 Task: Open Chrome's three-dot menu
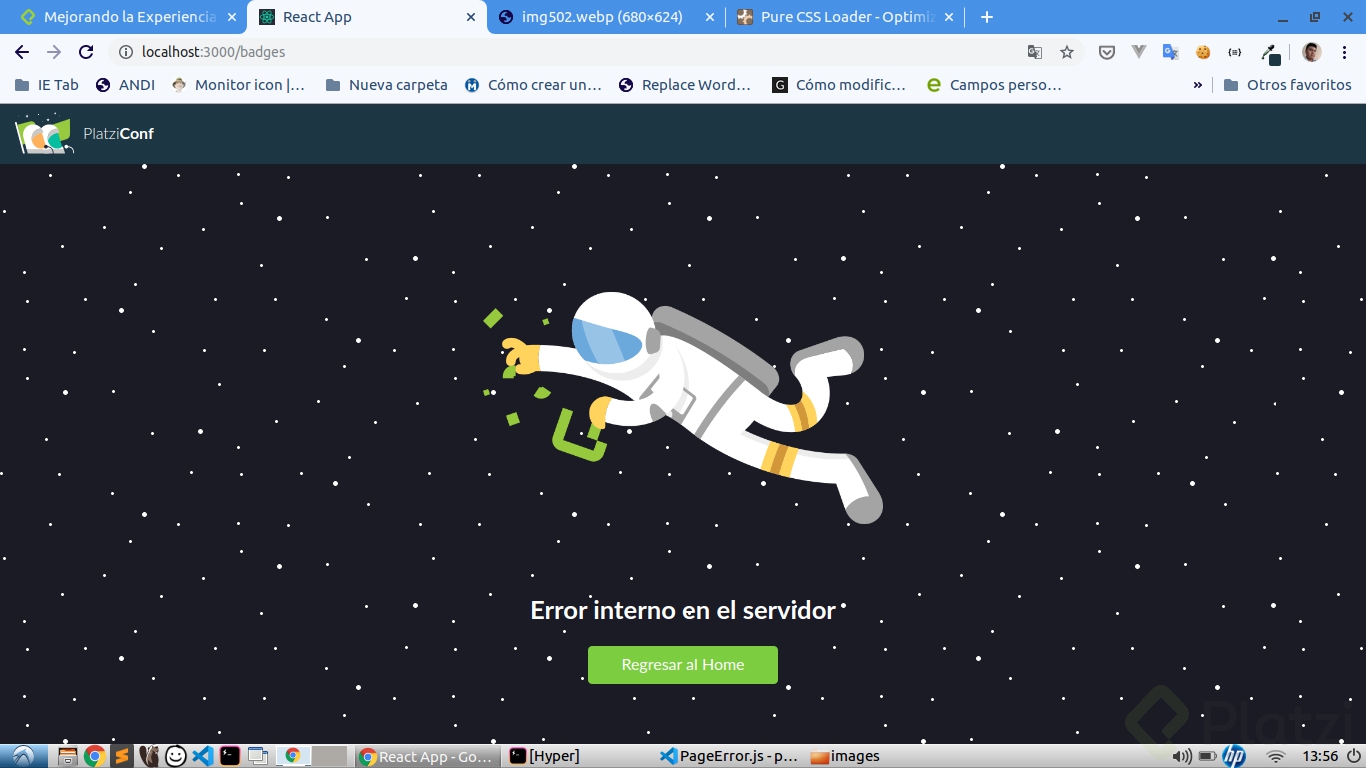tap(1345, 51)
